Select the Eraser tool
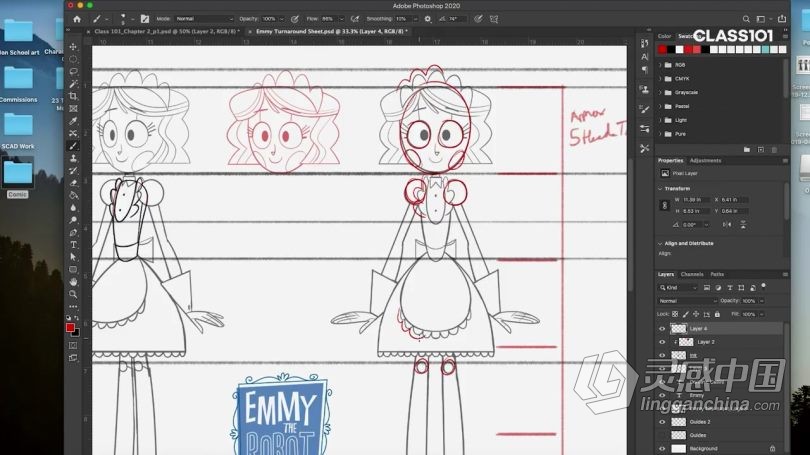Screen dimensions: 810x455 click(x=73, y=183)
